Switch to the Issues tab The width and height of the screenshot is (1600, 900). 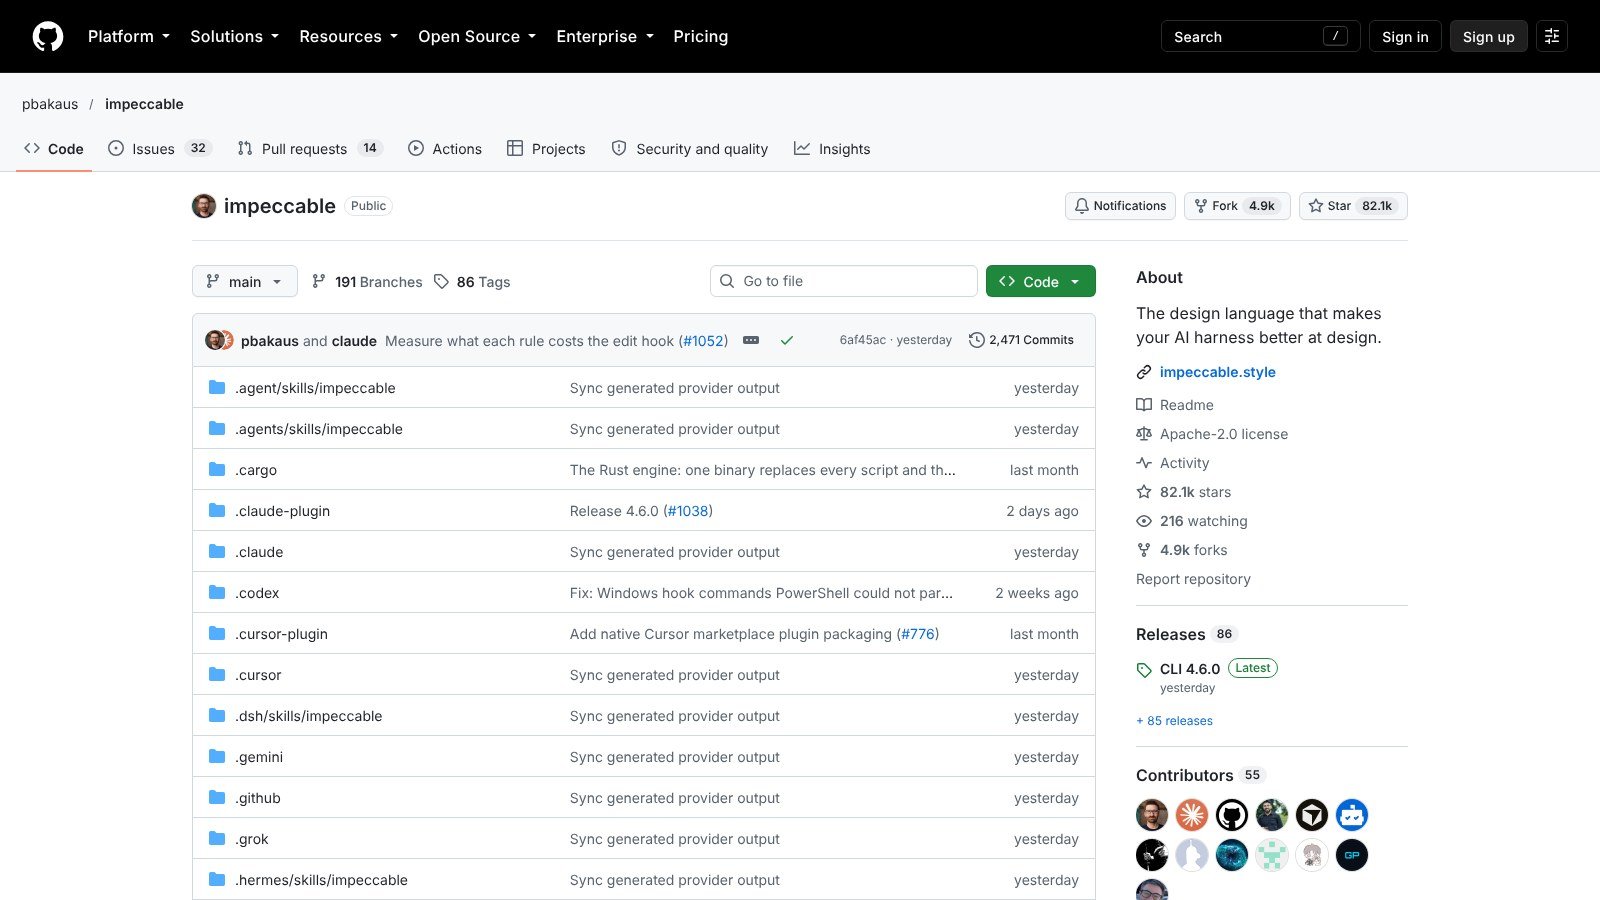160,149
